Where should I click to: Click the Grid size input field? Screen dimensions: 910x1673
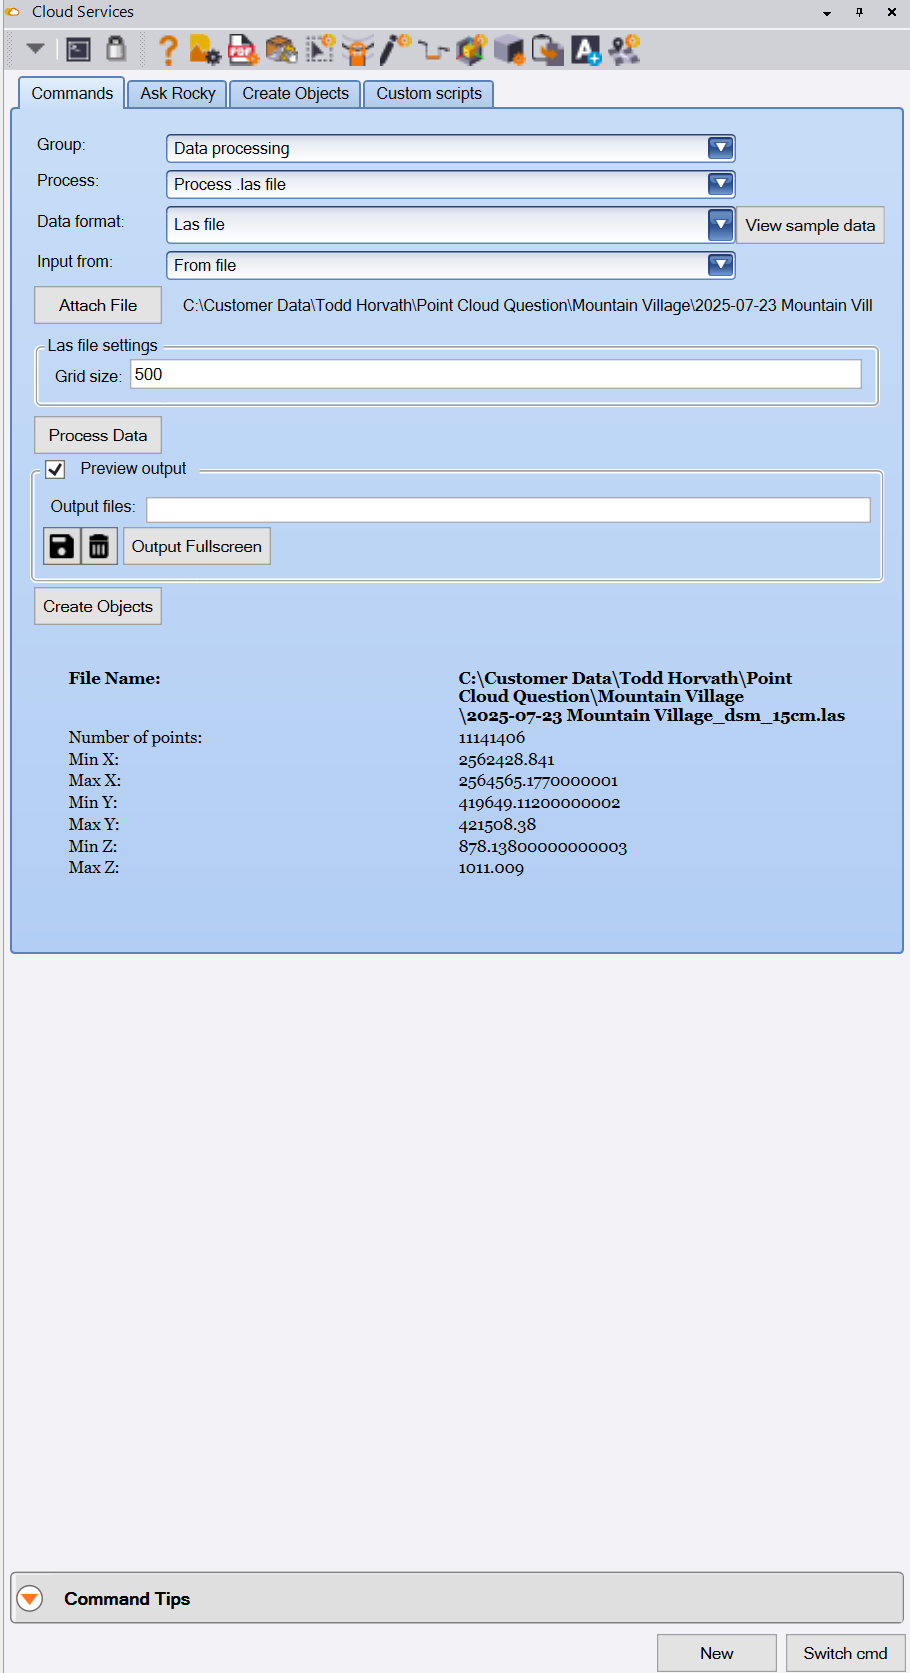(495, 375)
